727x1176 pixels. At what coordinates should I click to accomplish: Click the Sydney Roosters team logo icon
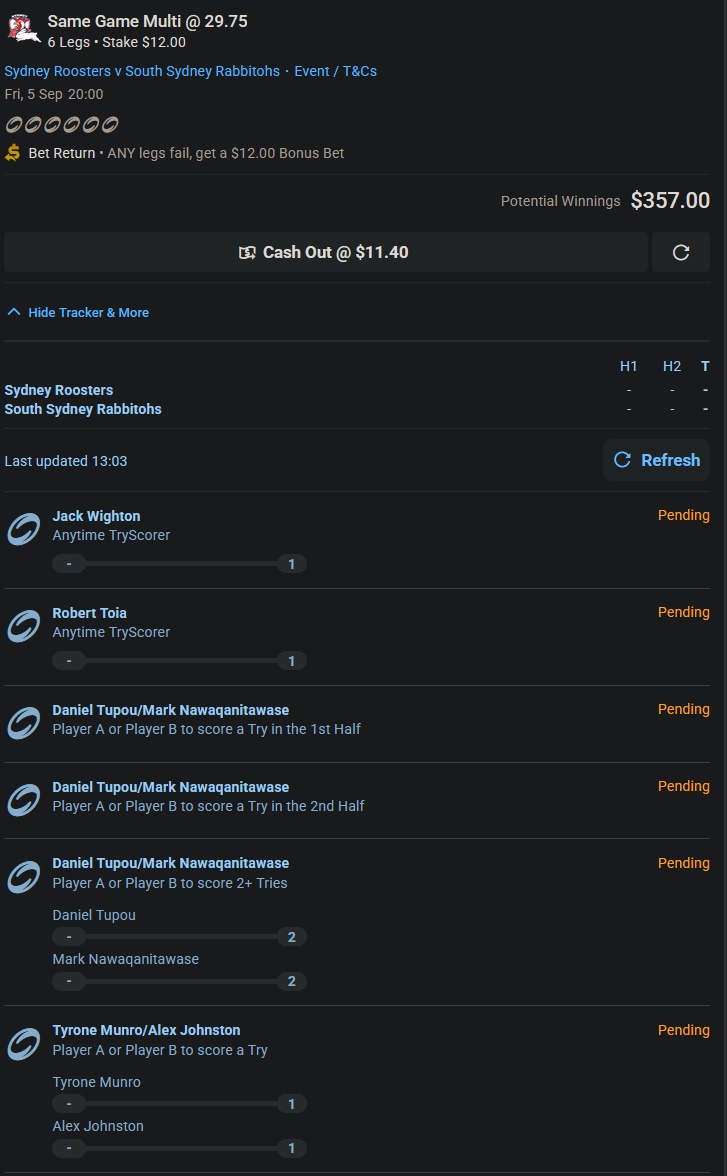coord(23,28)
